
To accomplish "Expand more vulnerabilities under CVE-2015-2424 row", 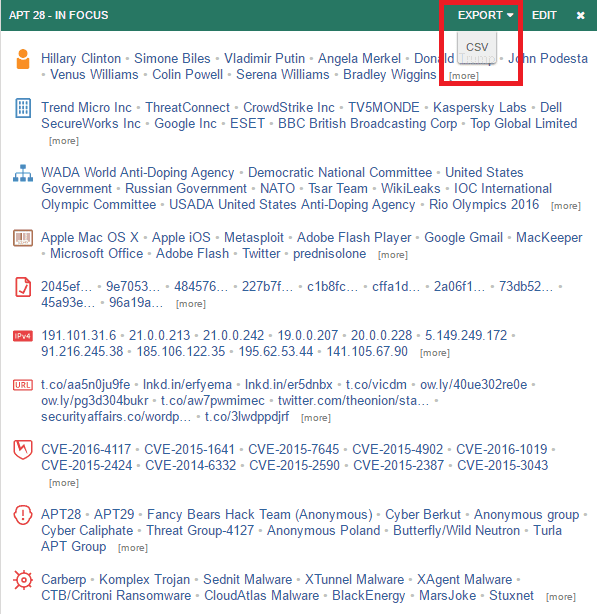I will 64,482.
